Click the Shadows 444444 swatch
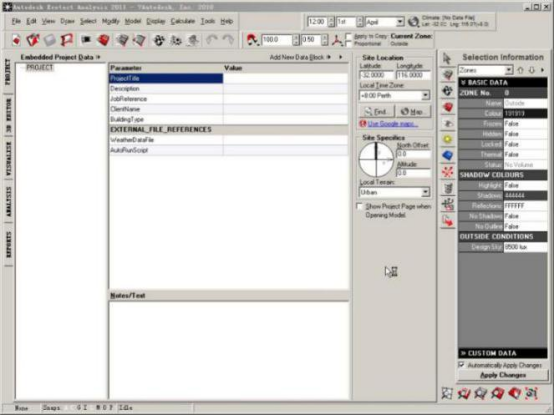The image size is (554, 415). click(525, 195)
